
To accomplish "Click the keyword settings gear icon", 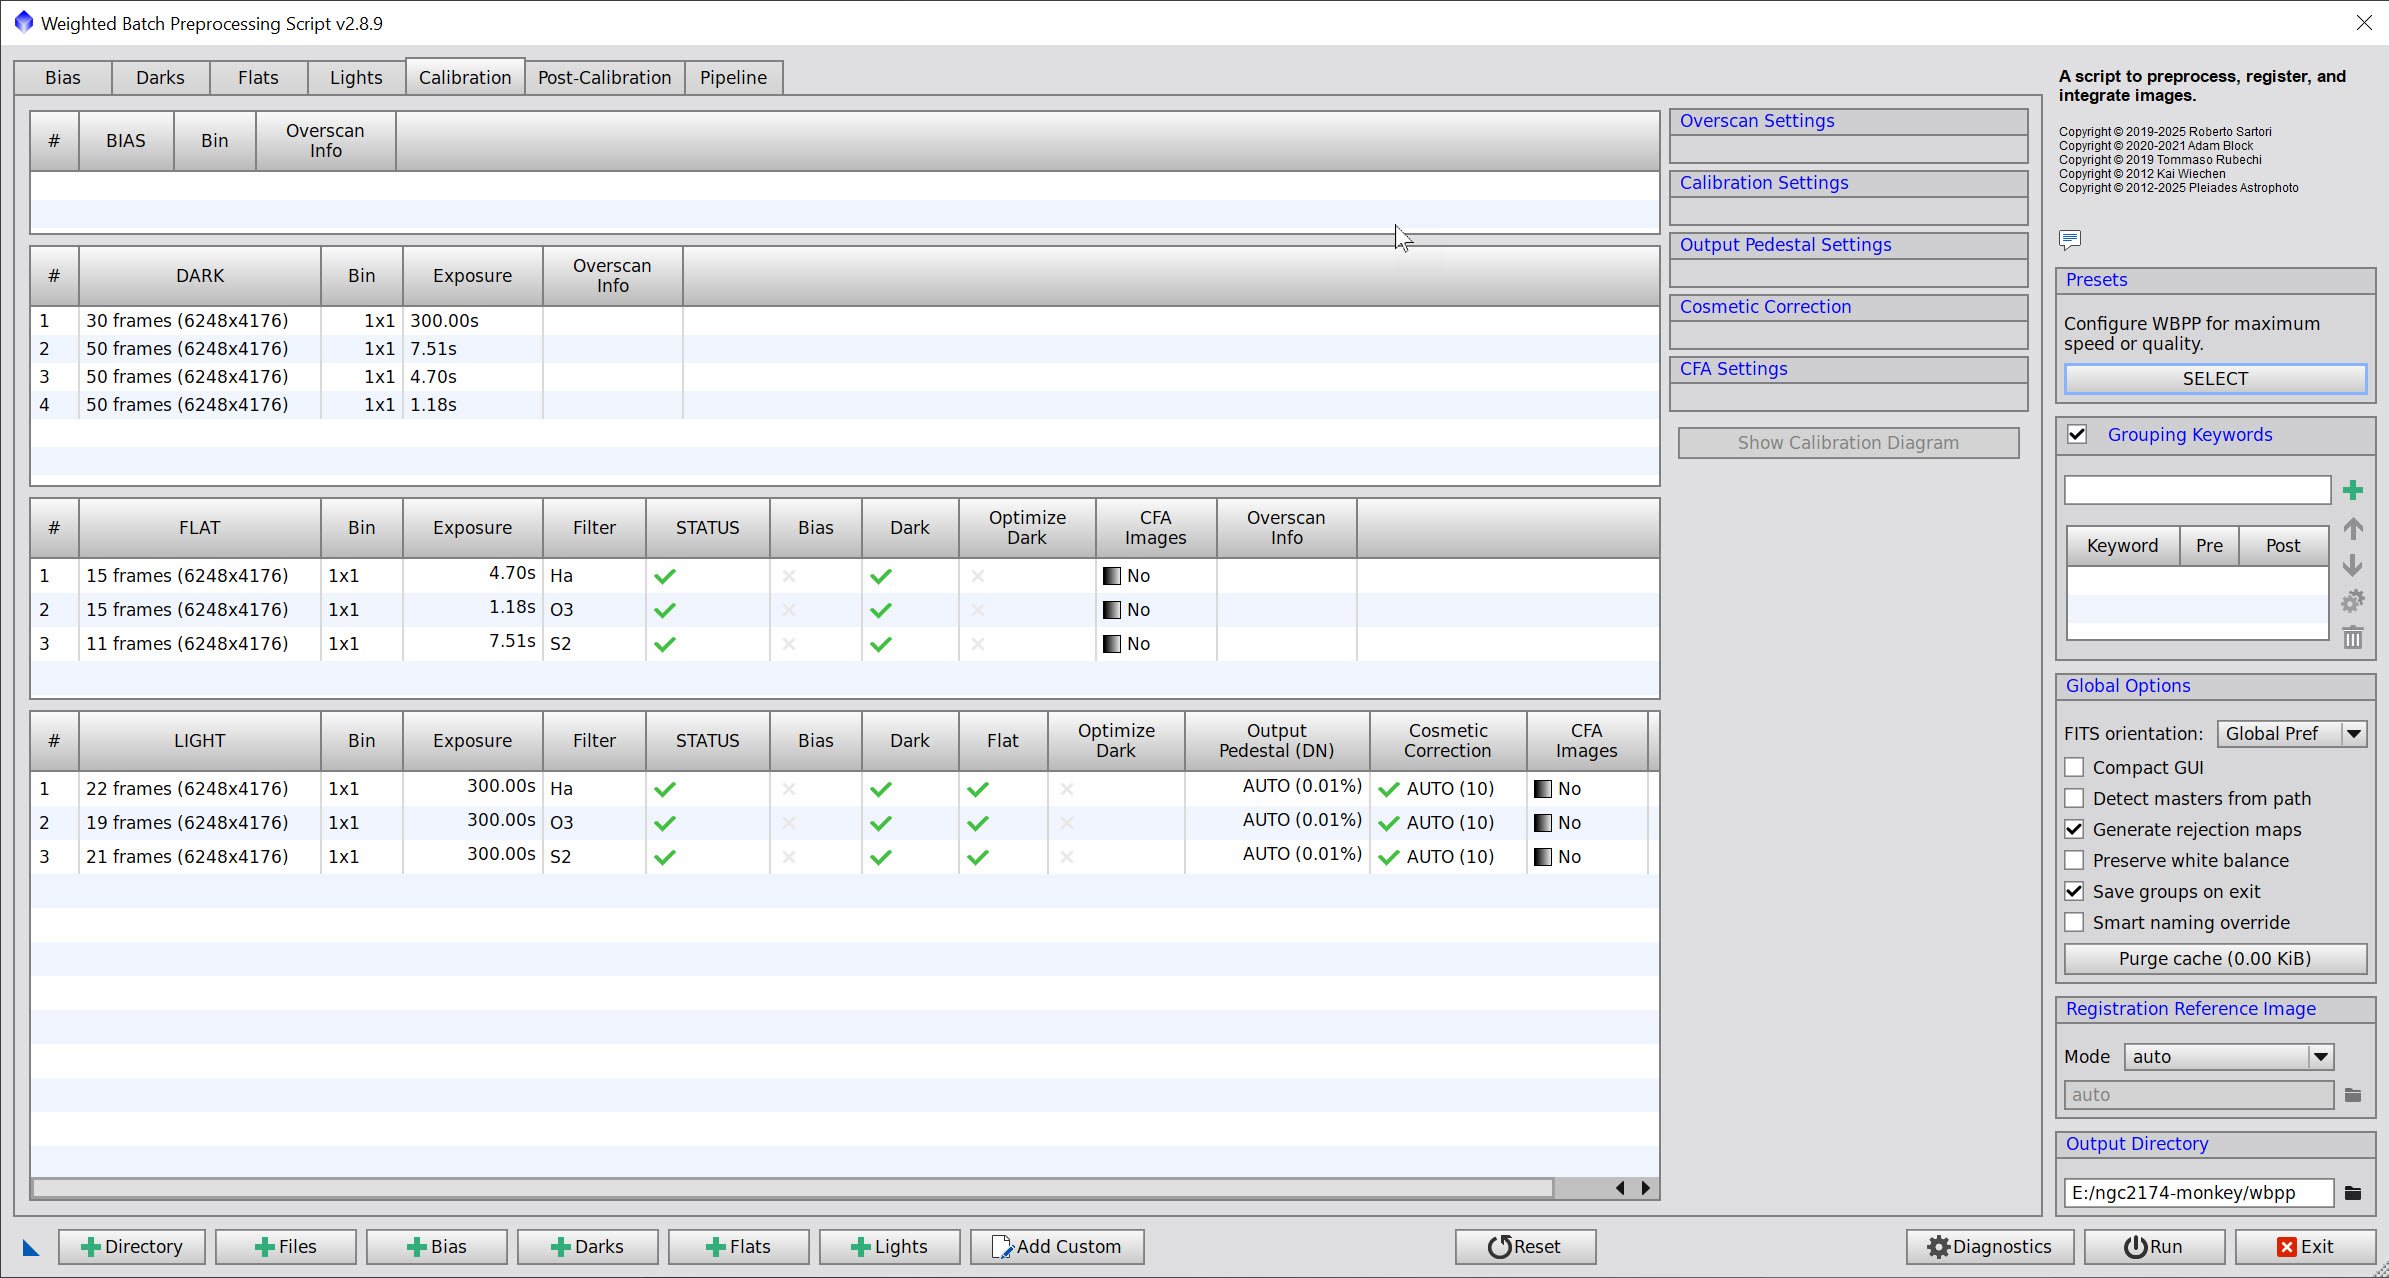I will (2352, 601).
